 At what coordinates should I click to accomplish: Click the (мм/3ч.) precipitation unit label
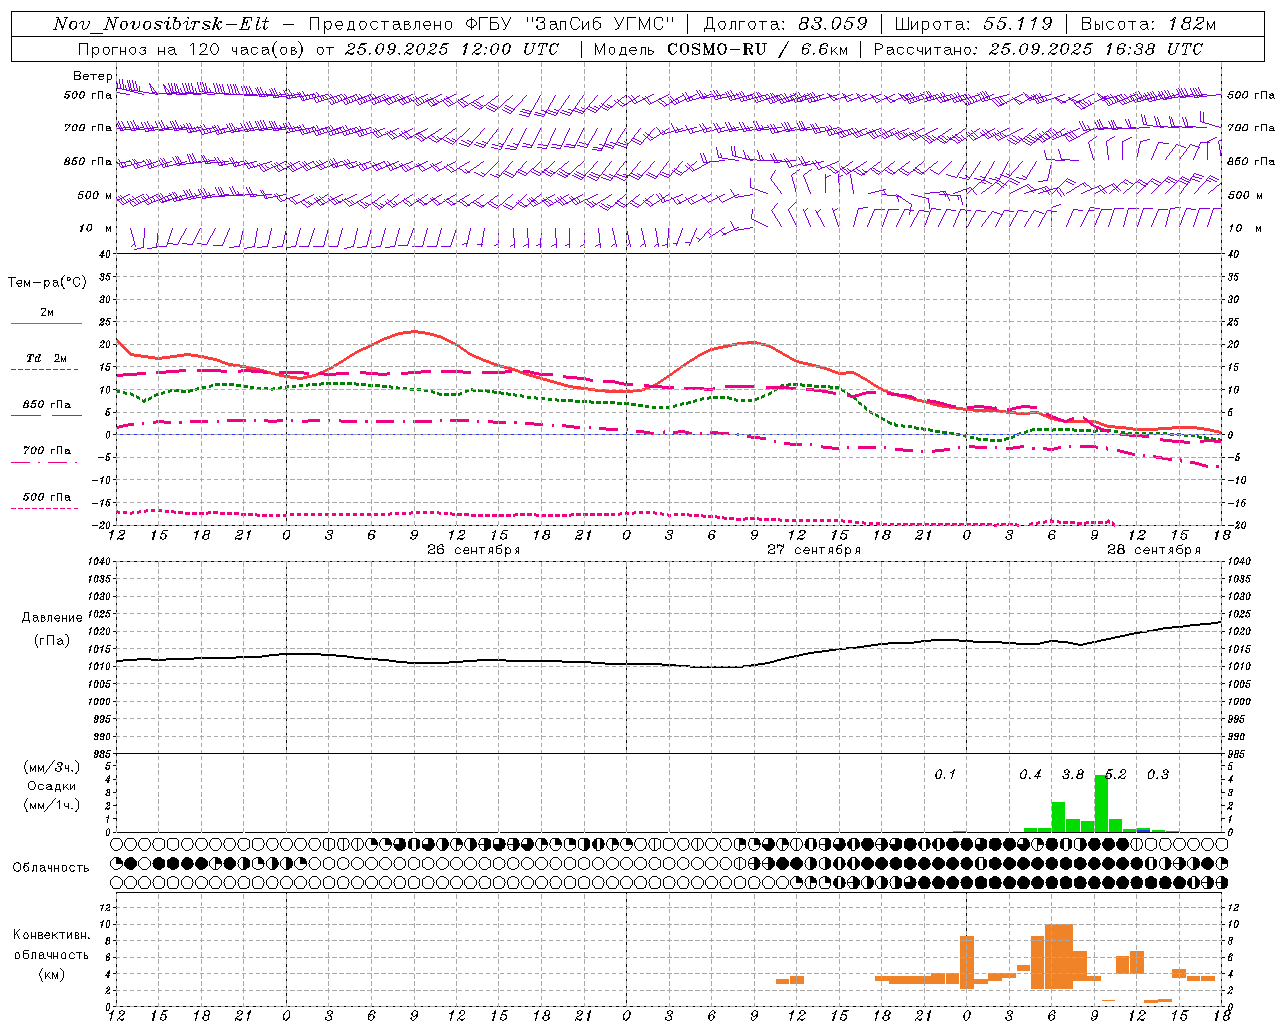click(52, 767)
